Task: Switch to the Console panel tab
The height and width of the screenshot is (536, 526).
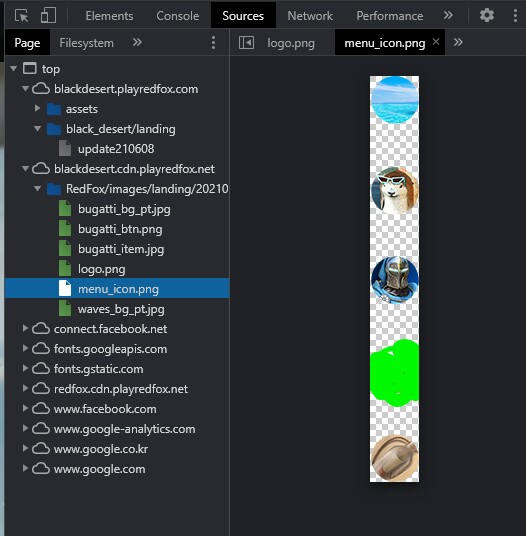Action: coord(178,16)
